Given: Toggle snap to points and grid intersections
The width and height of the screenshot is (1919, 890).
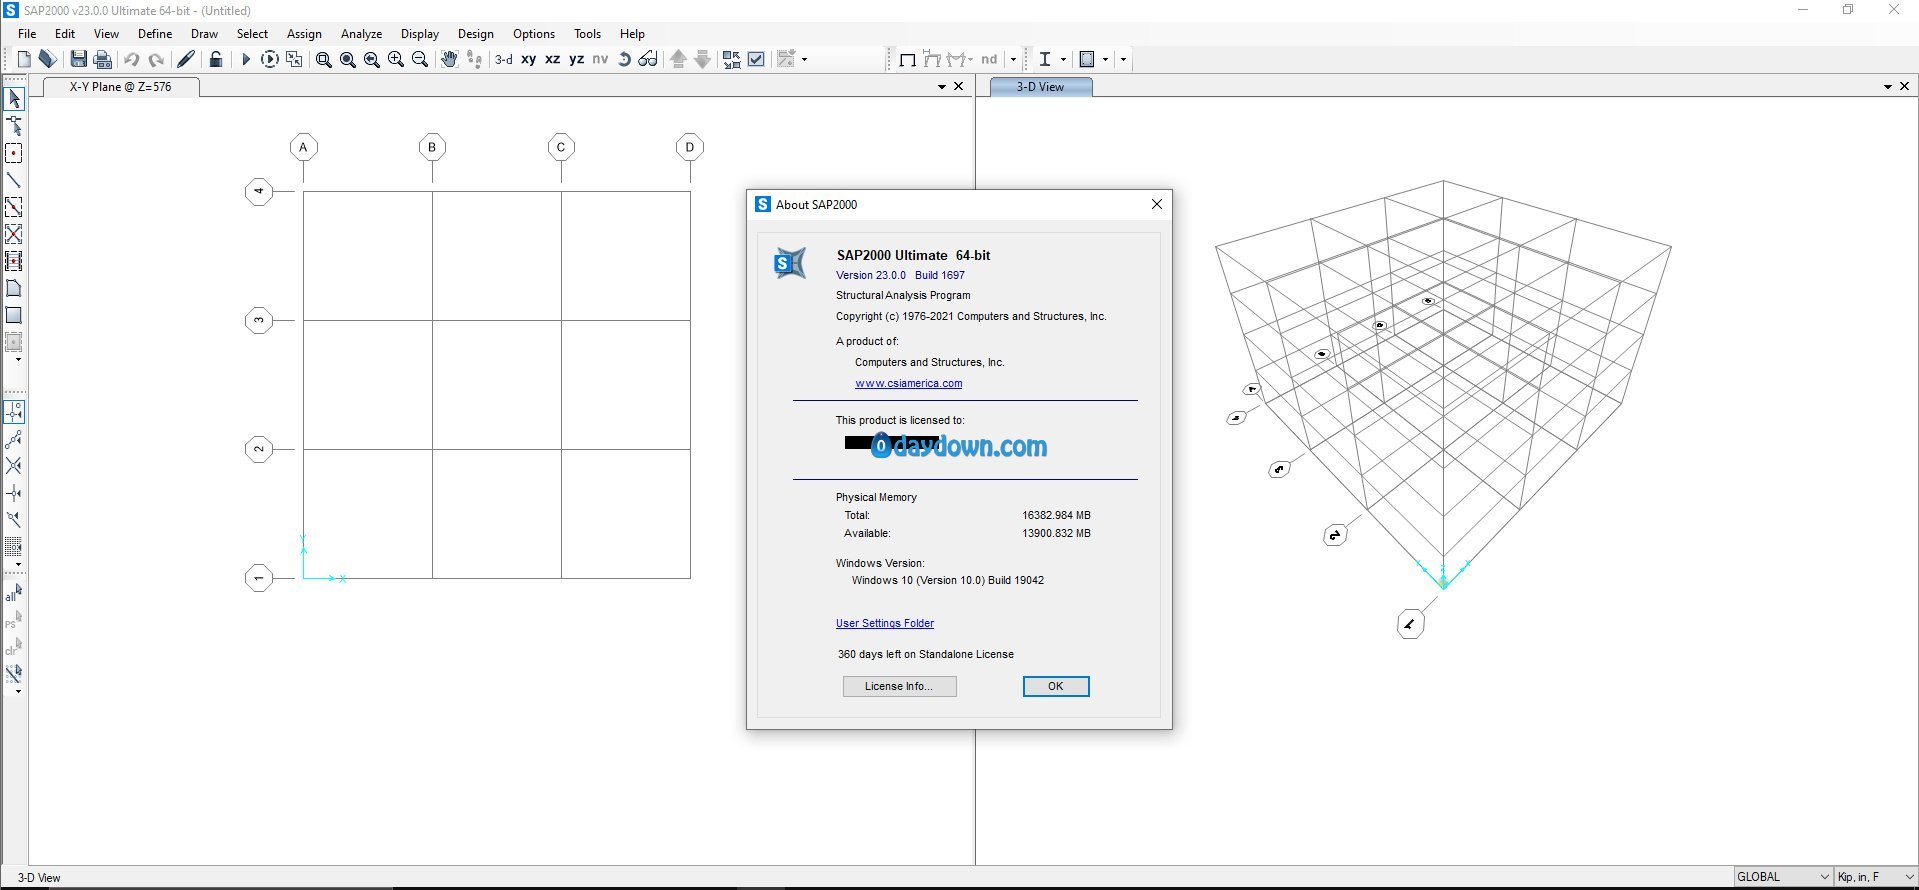Looking at the screenshot, I should (x=14, y=412).
